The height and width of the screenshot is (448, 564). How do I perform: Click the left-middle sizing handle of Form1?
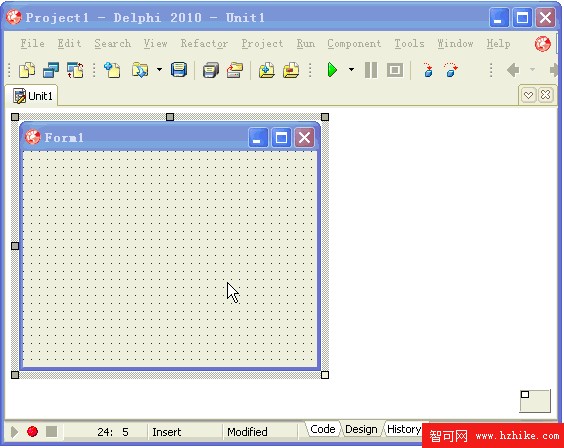pos(15,246)
